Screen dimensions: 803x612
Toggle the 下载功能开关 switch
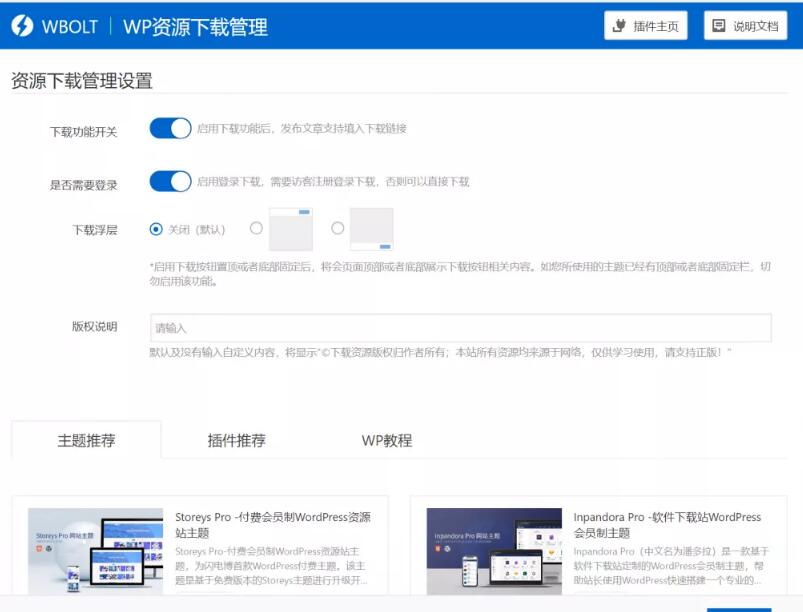click(x=170, y=129)
